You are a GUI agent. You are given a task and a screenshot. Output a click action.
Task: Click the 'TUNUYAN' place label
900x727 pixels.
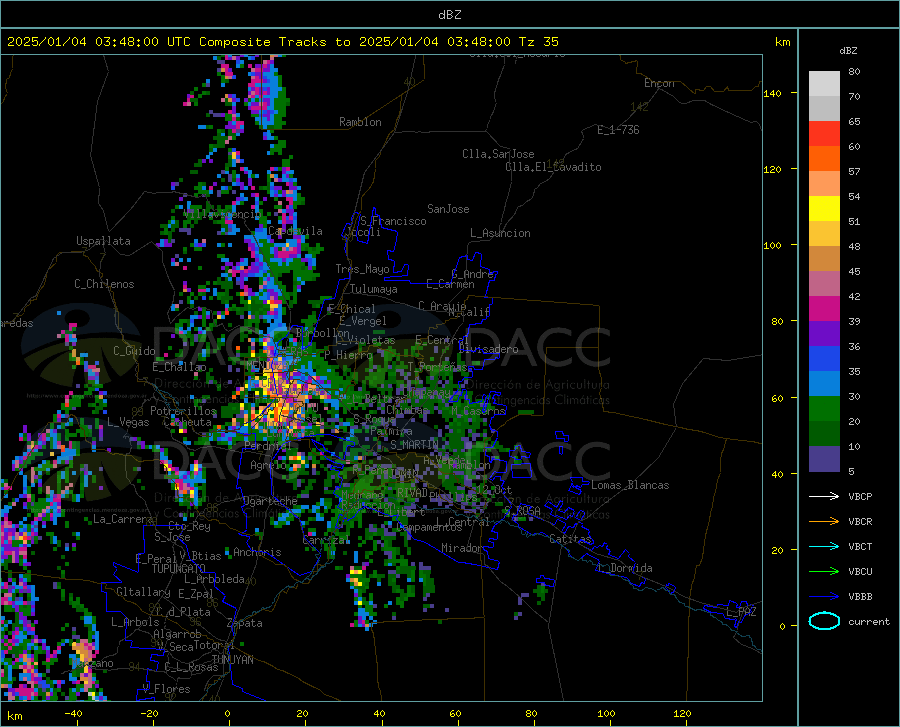[232, 660]
